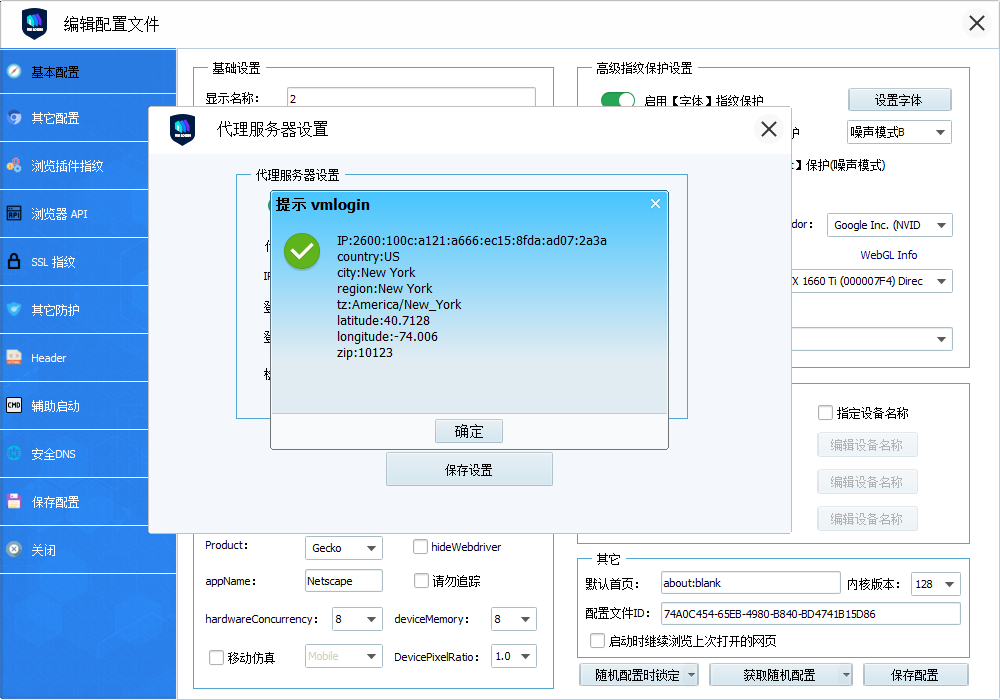
Task: Check the 指定设备名称 checkbox
Action: click(825, 412)
